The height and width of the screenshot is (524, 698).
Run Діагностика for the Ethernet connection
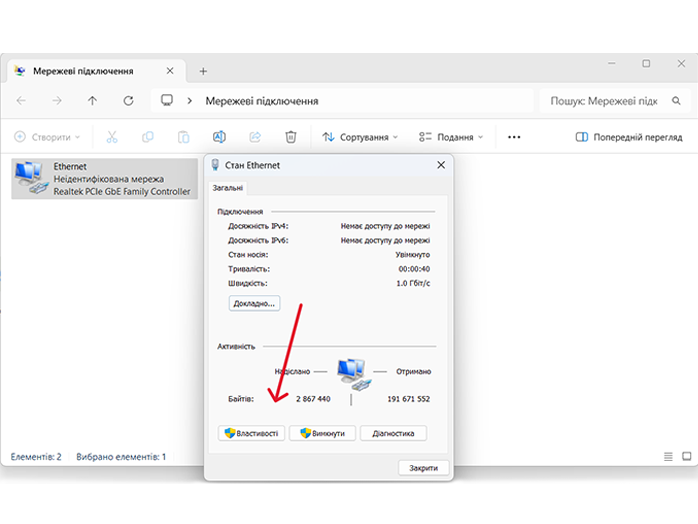394,433
